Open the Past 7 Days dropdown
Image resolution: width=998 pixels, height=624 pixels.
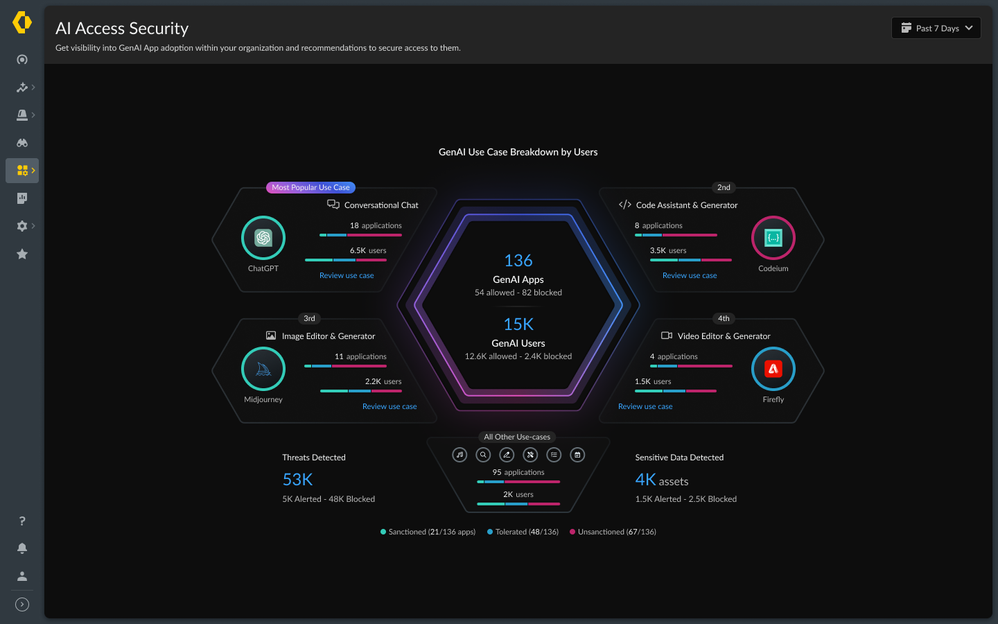pyautogui.click(x=936, y=28)
